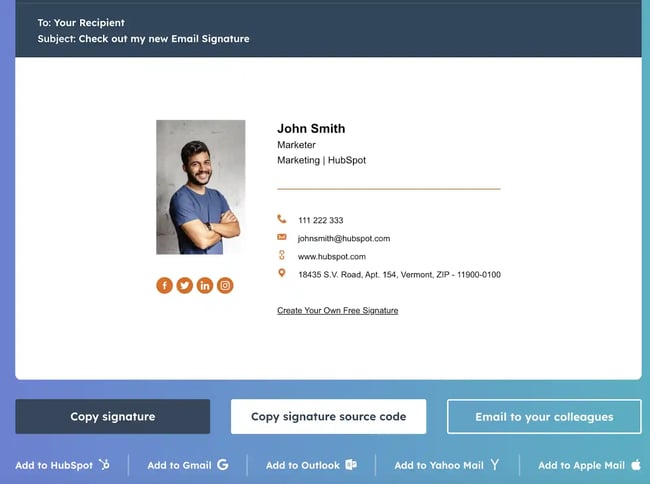This screenshot has height=484, width=650.
Task: Click the job title Marketer
Action: pyautogui.click(x=296, y=145)
